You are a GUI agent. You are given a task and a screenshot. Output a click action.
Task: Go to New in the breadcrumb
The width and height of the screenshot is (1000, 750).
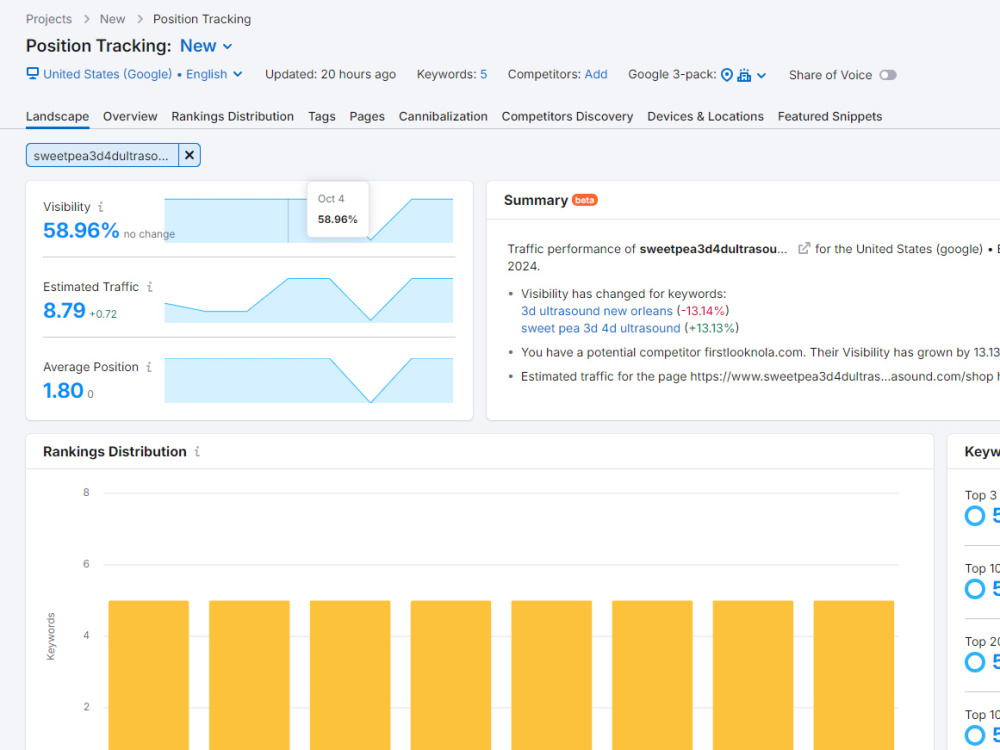pyautogui.click(x=112, y=19)
